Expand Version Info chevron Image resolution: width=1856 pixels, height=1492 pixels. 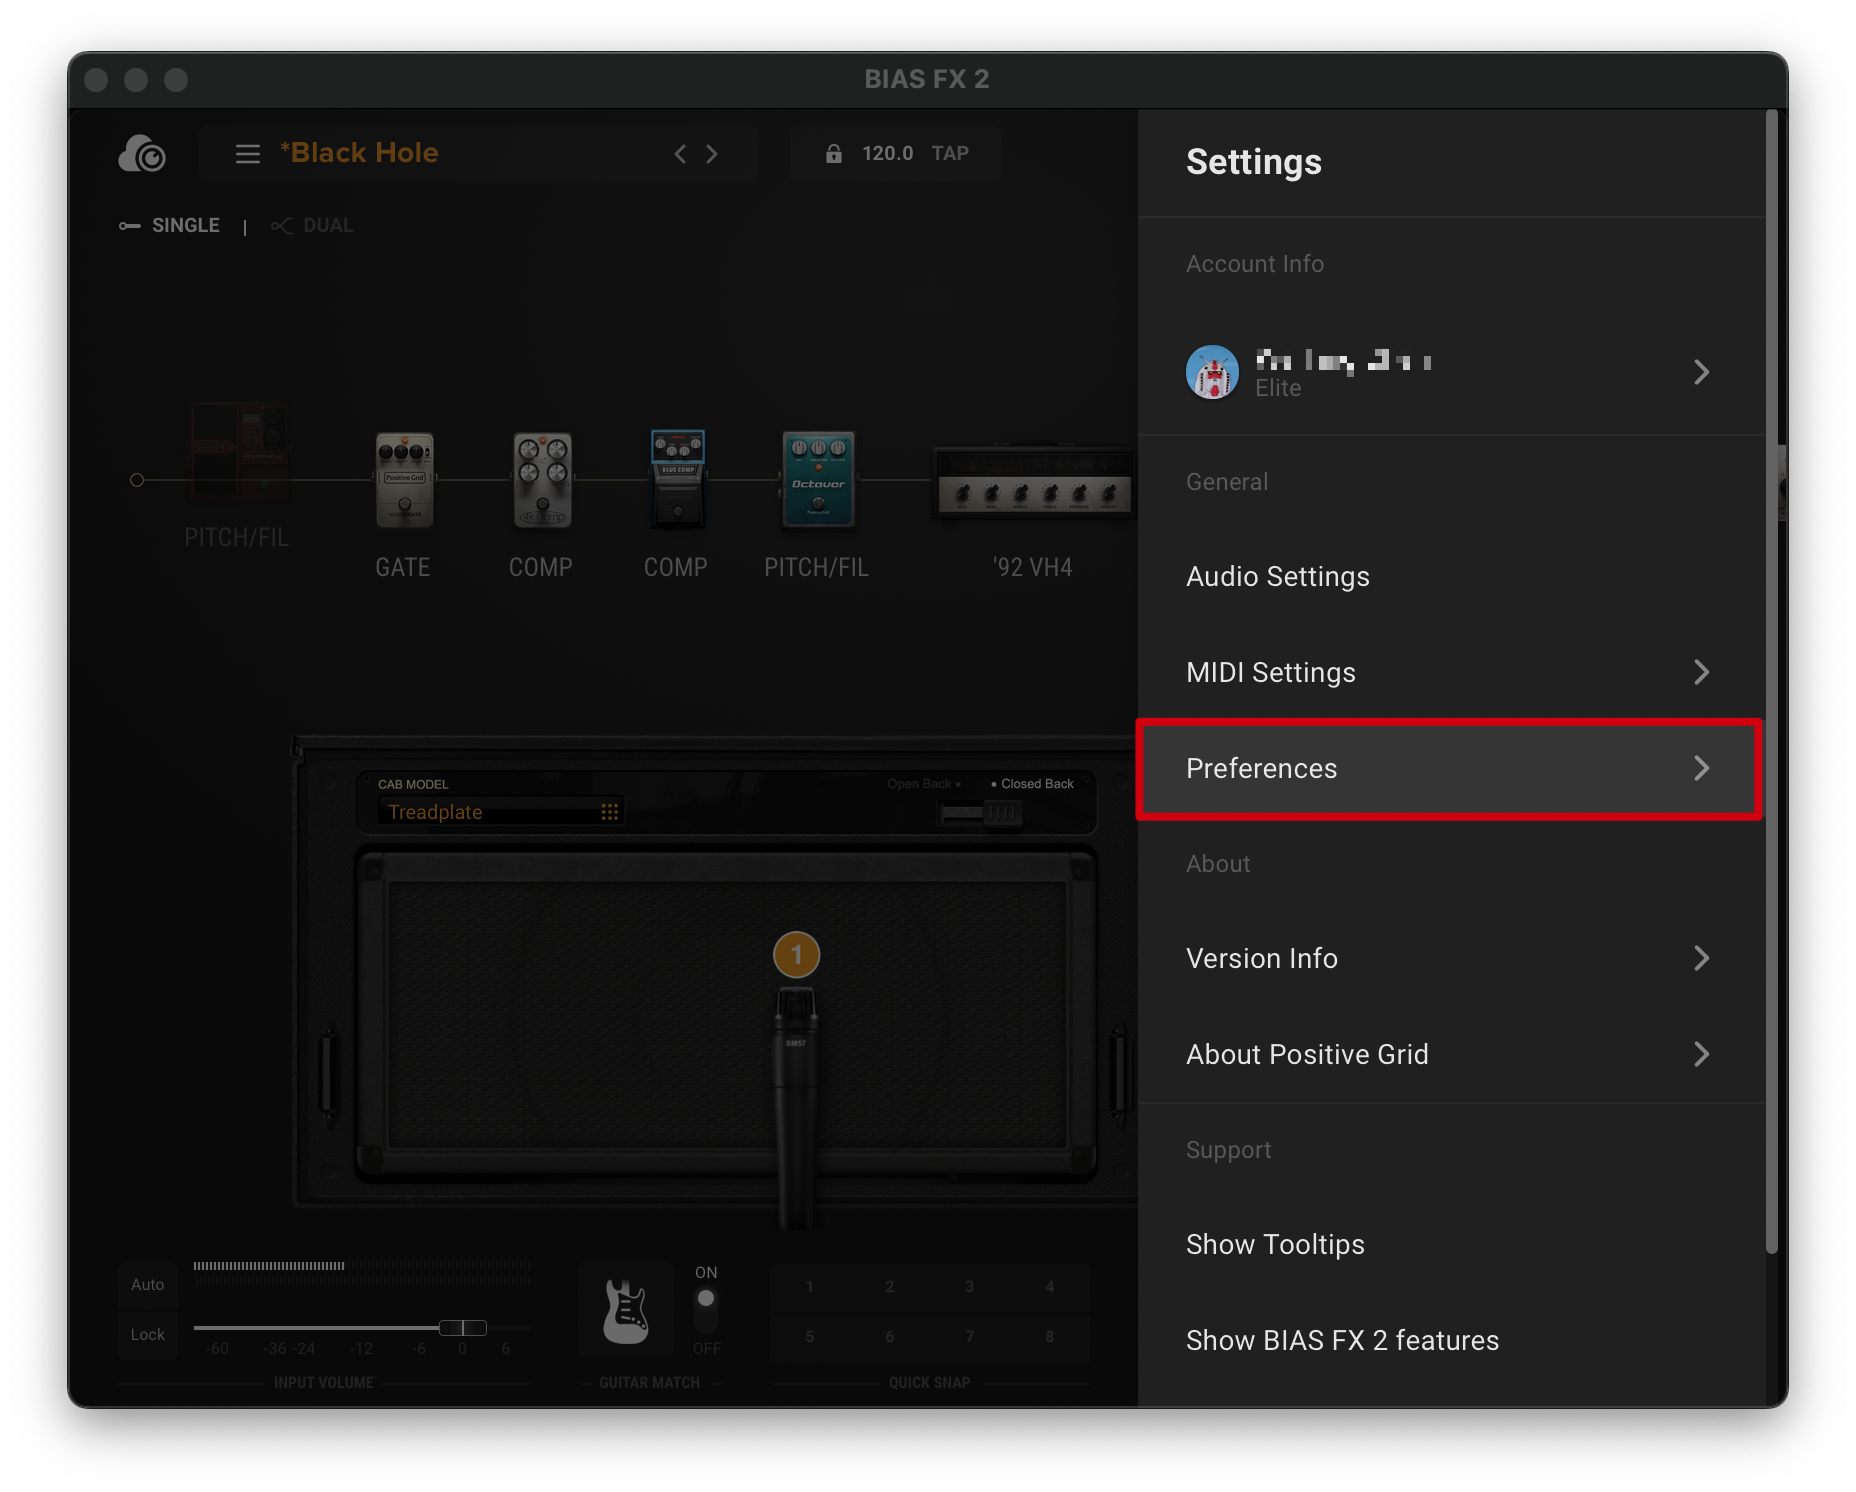(1701, 958)
